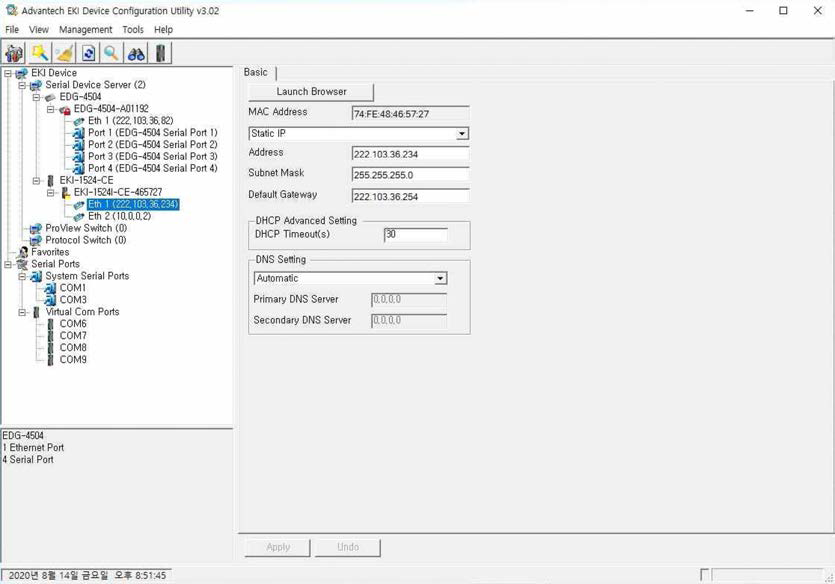The image size is (835, 584).
Task: Select the Port 4 (EDG-4504 Serial Port 4) label
Action: pyautogui.click(x=153, y=168)
